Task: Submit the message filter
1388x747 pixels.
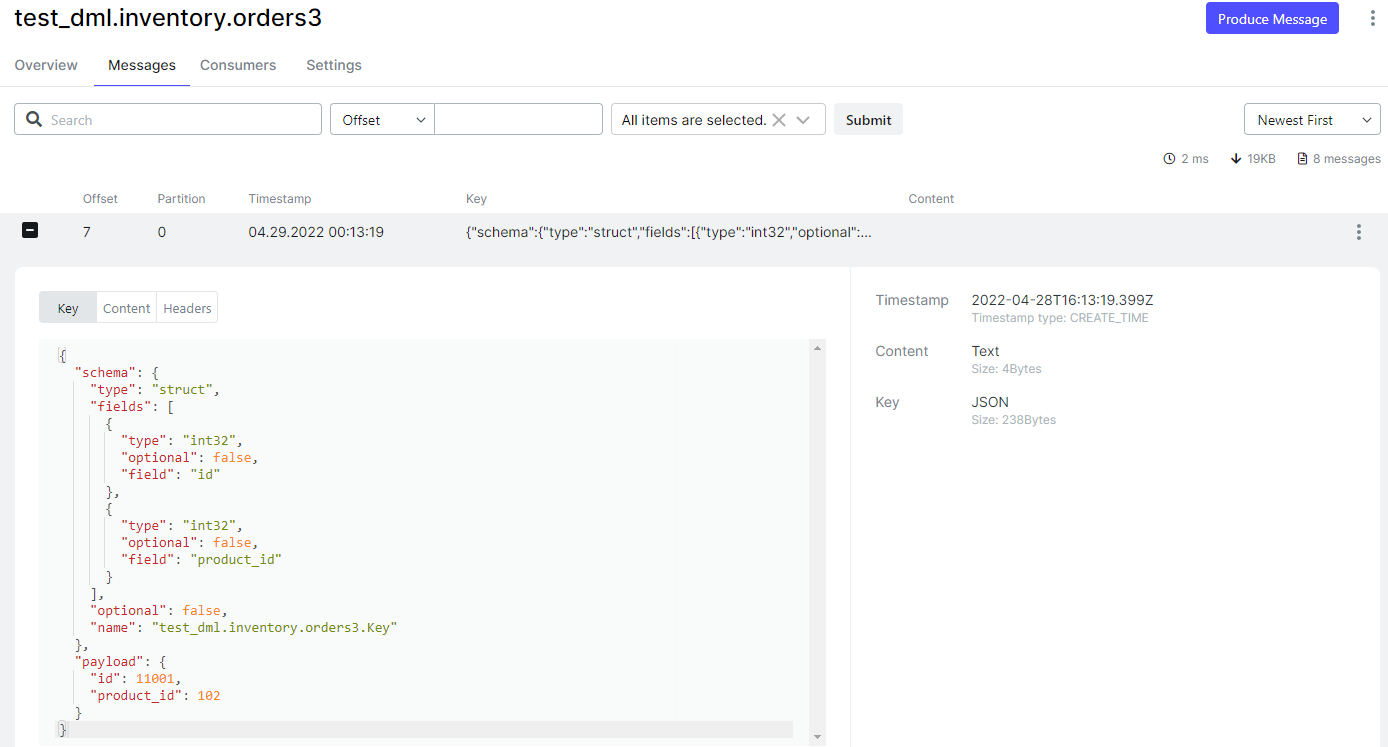Action: [868, 120]
